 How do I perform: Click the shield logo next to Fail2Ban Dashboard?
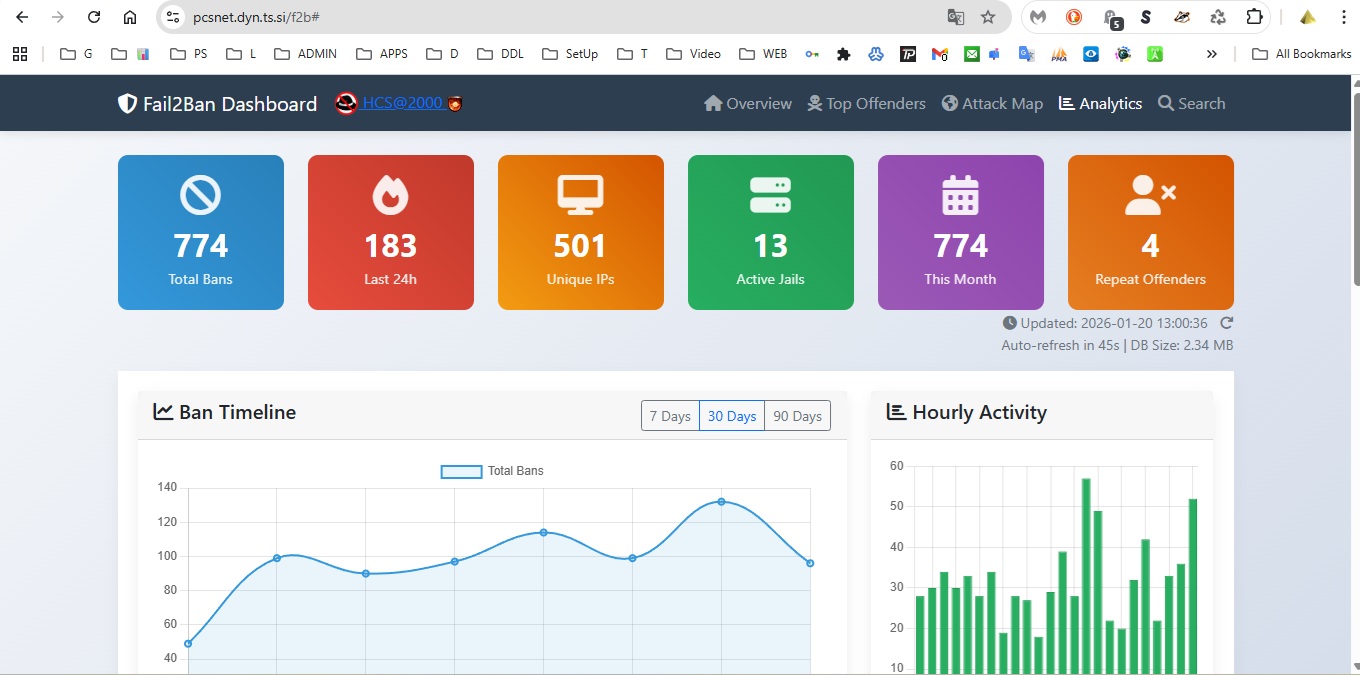click(x=127, y=104)
